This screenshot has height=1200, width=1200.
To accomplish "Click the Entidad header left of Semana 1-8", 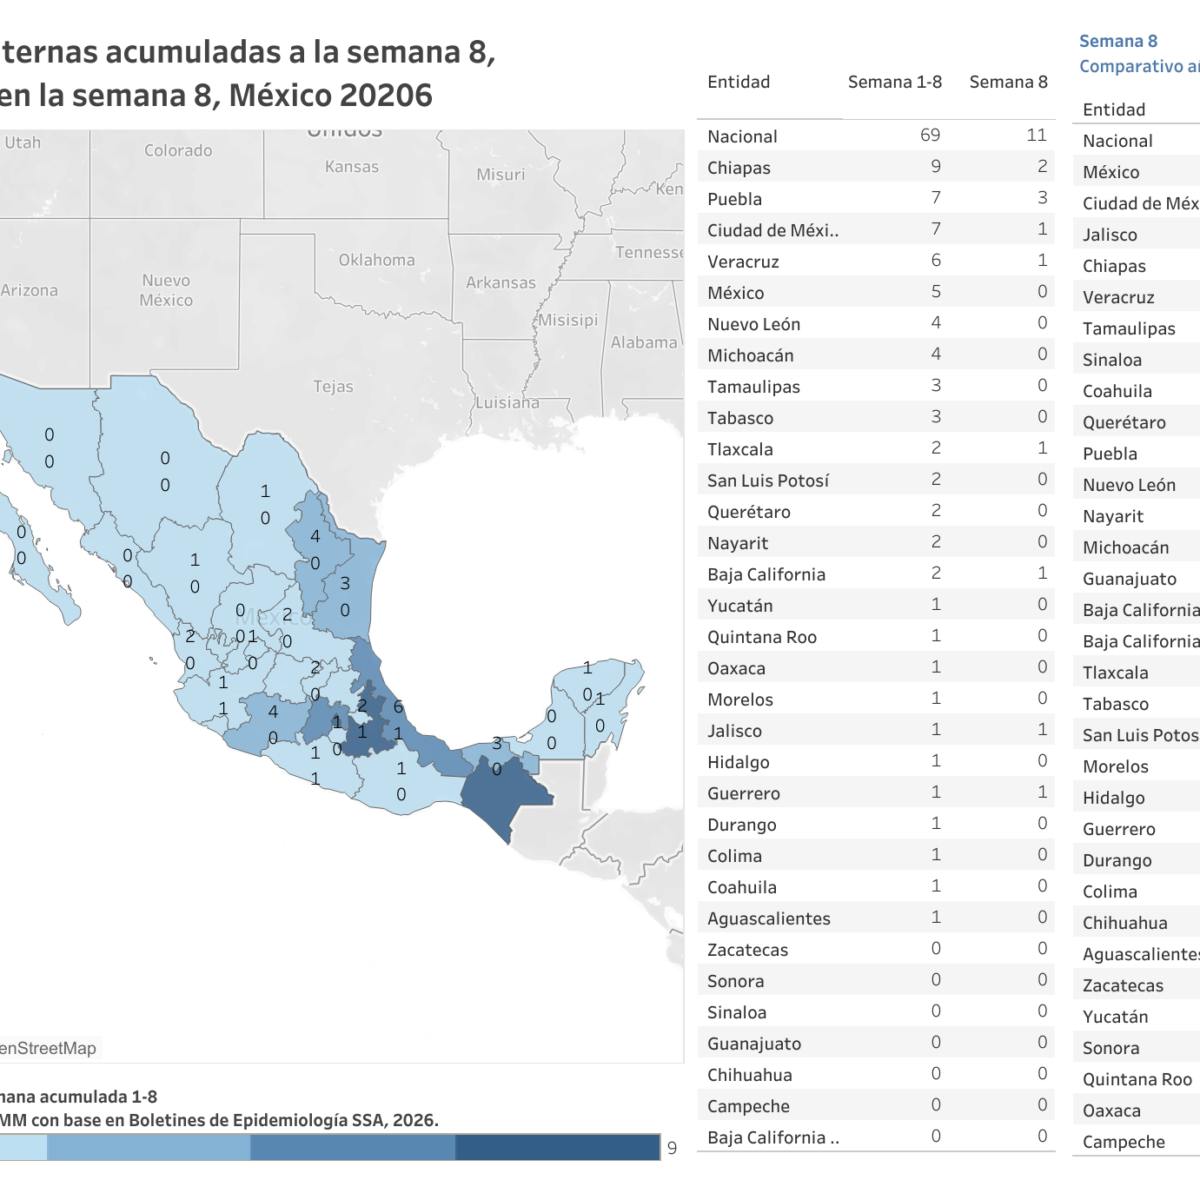I will (x=738, y=82).
